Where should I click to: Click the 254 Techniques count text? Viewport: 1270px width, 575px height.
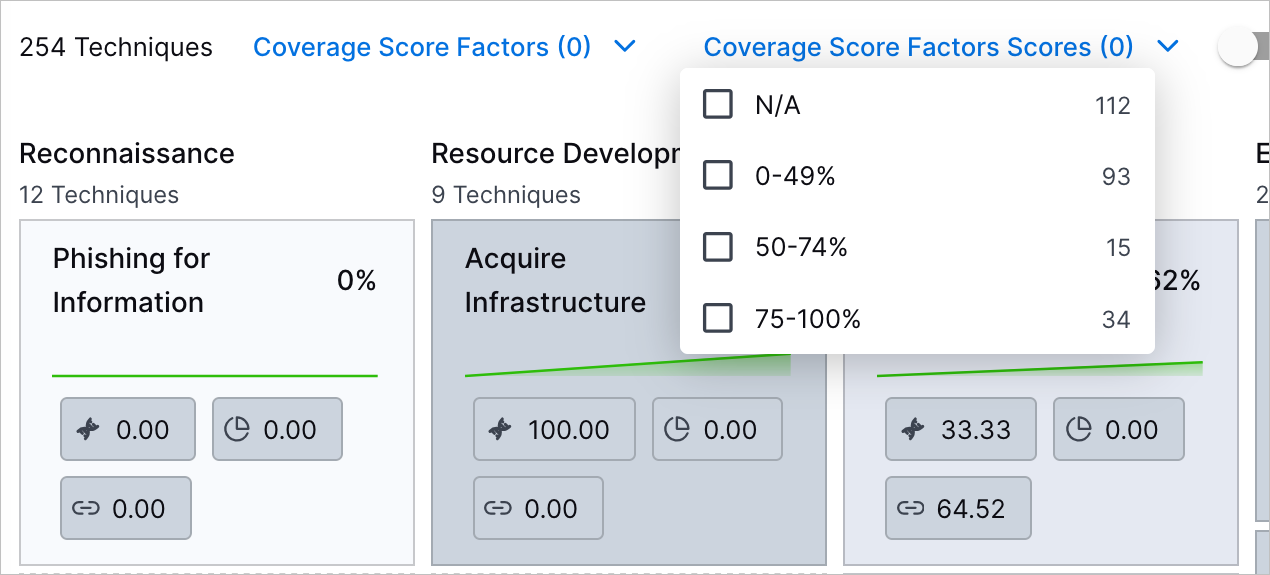(116, 47)
